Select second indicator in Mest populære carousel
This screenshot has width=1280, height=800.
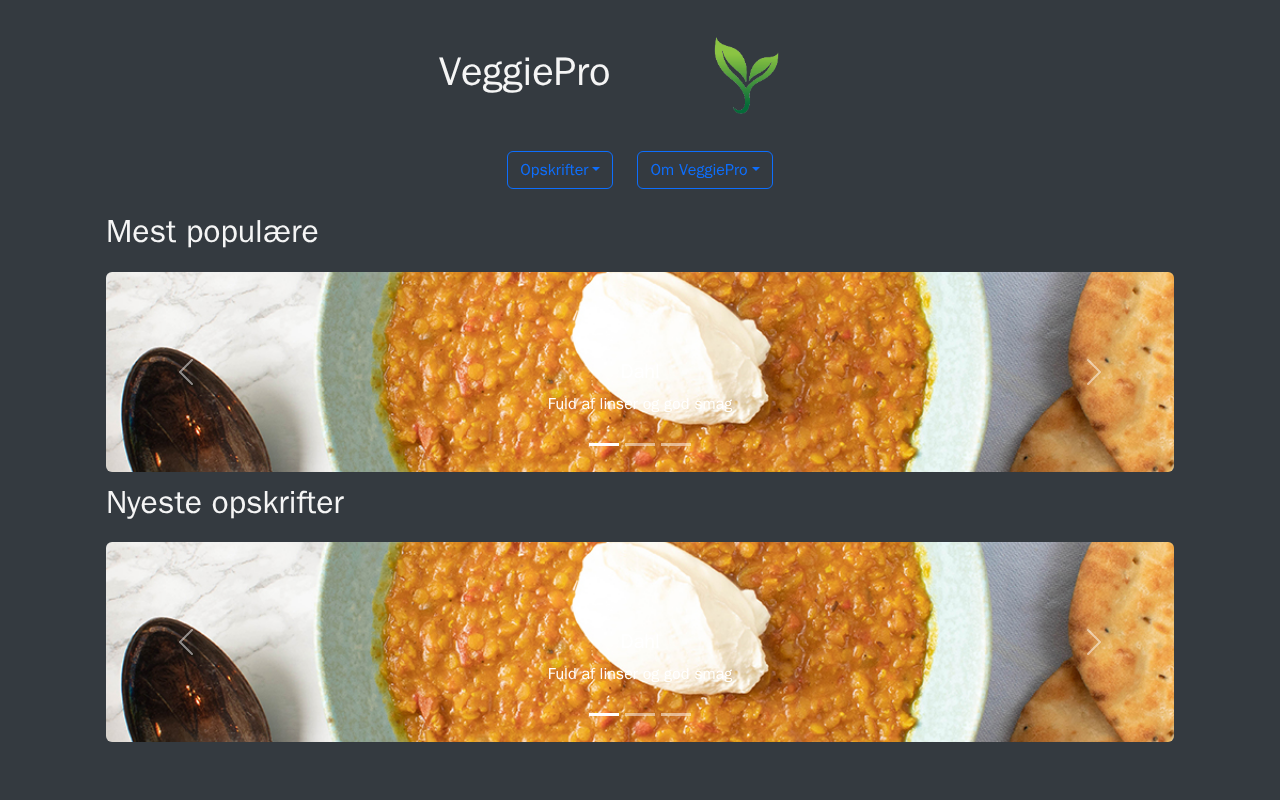[x=640, y=444]
